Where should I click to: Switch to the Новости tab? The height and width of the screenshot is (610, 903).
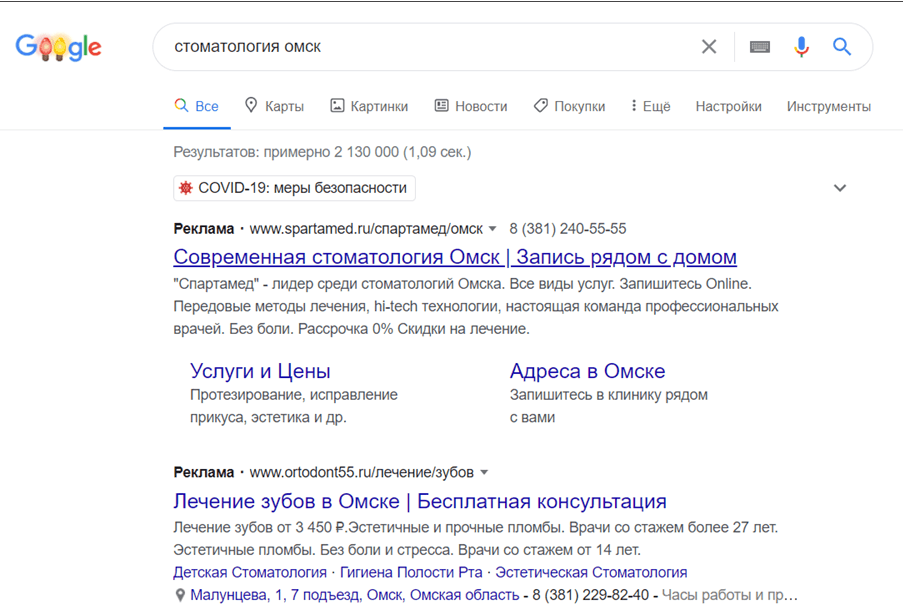tap(471, 106)
